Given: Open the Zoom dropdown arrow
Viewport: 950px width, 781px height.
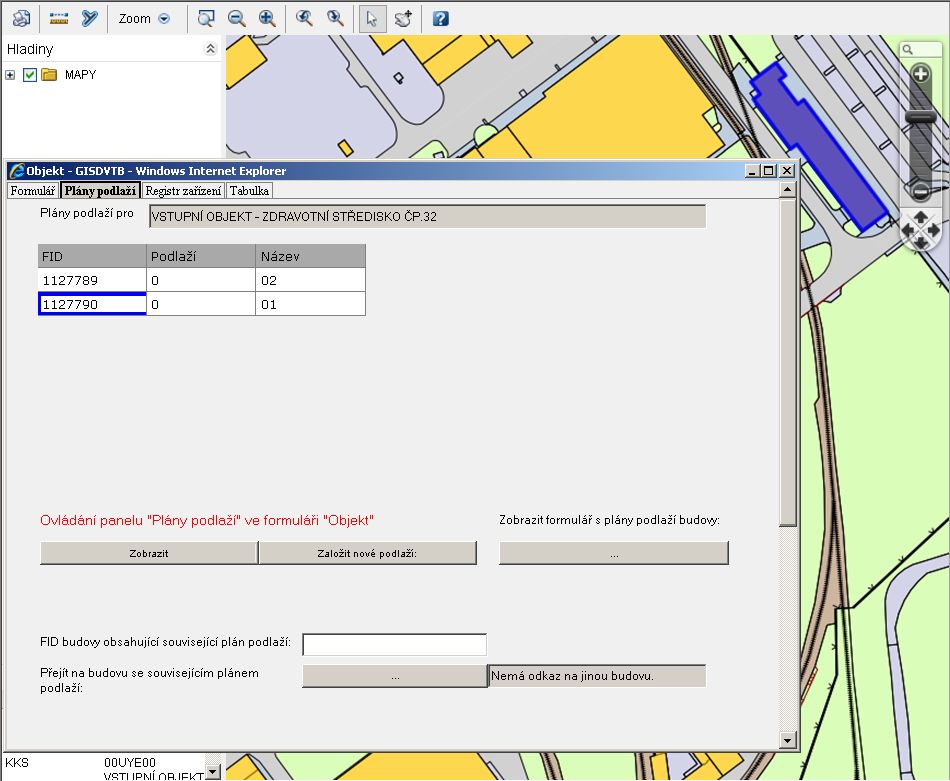Looking at the screenshot, I should [x=164, y=19].
